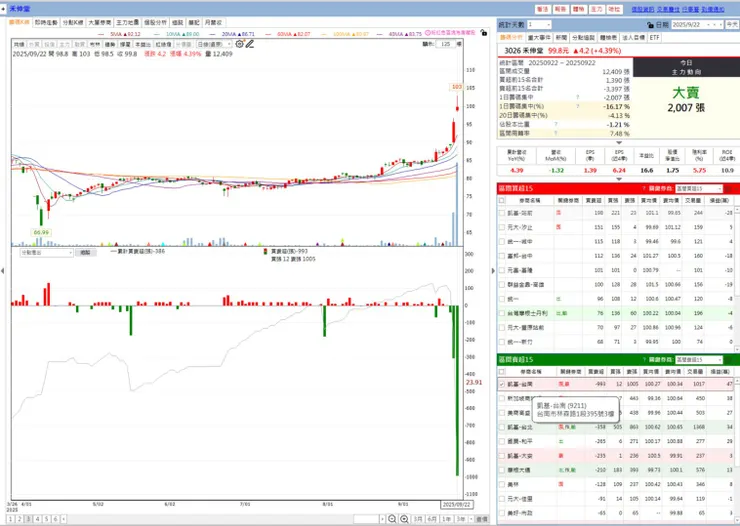The width and height of the screenshot is (740, 526).
Task: Click the 主力 button in top bar
Action: pyautogui.click(x=597, y=9)
